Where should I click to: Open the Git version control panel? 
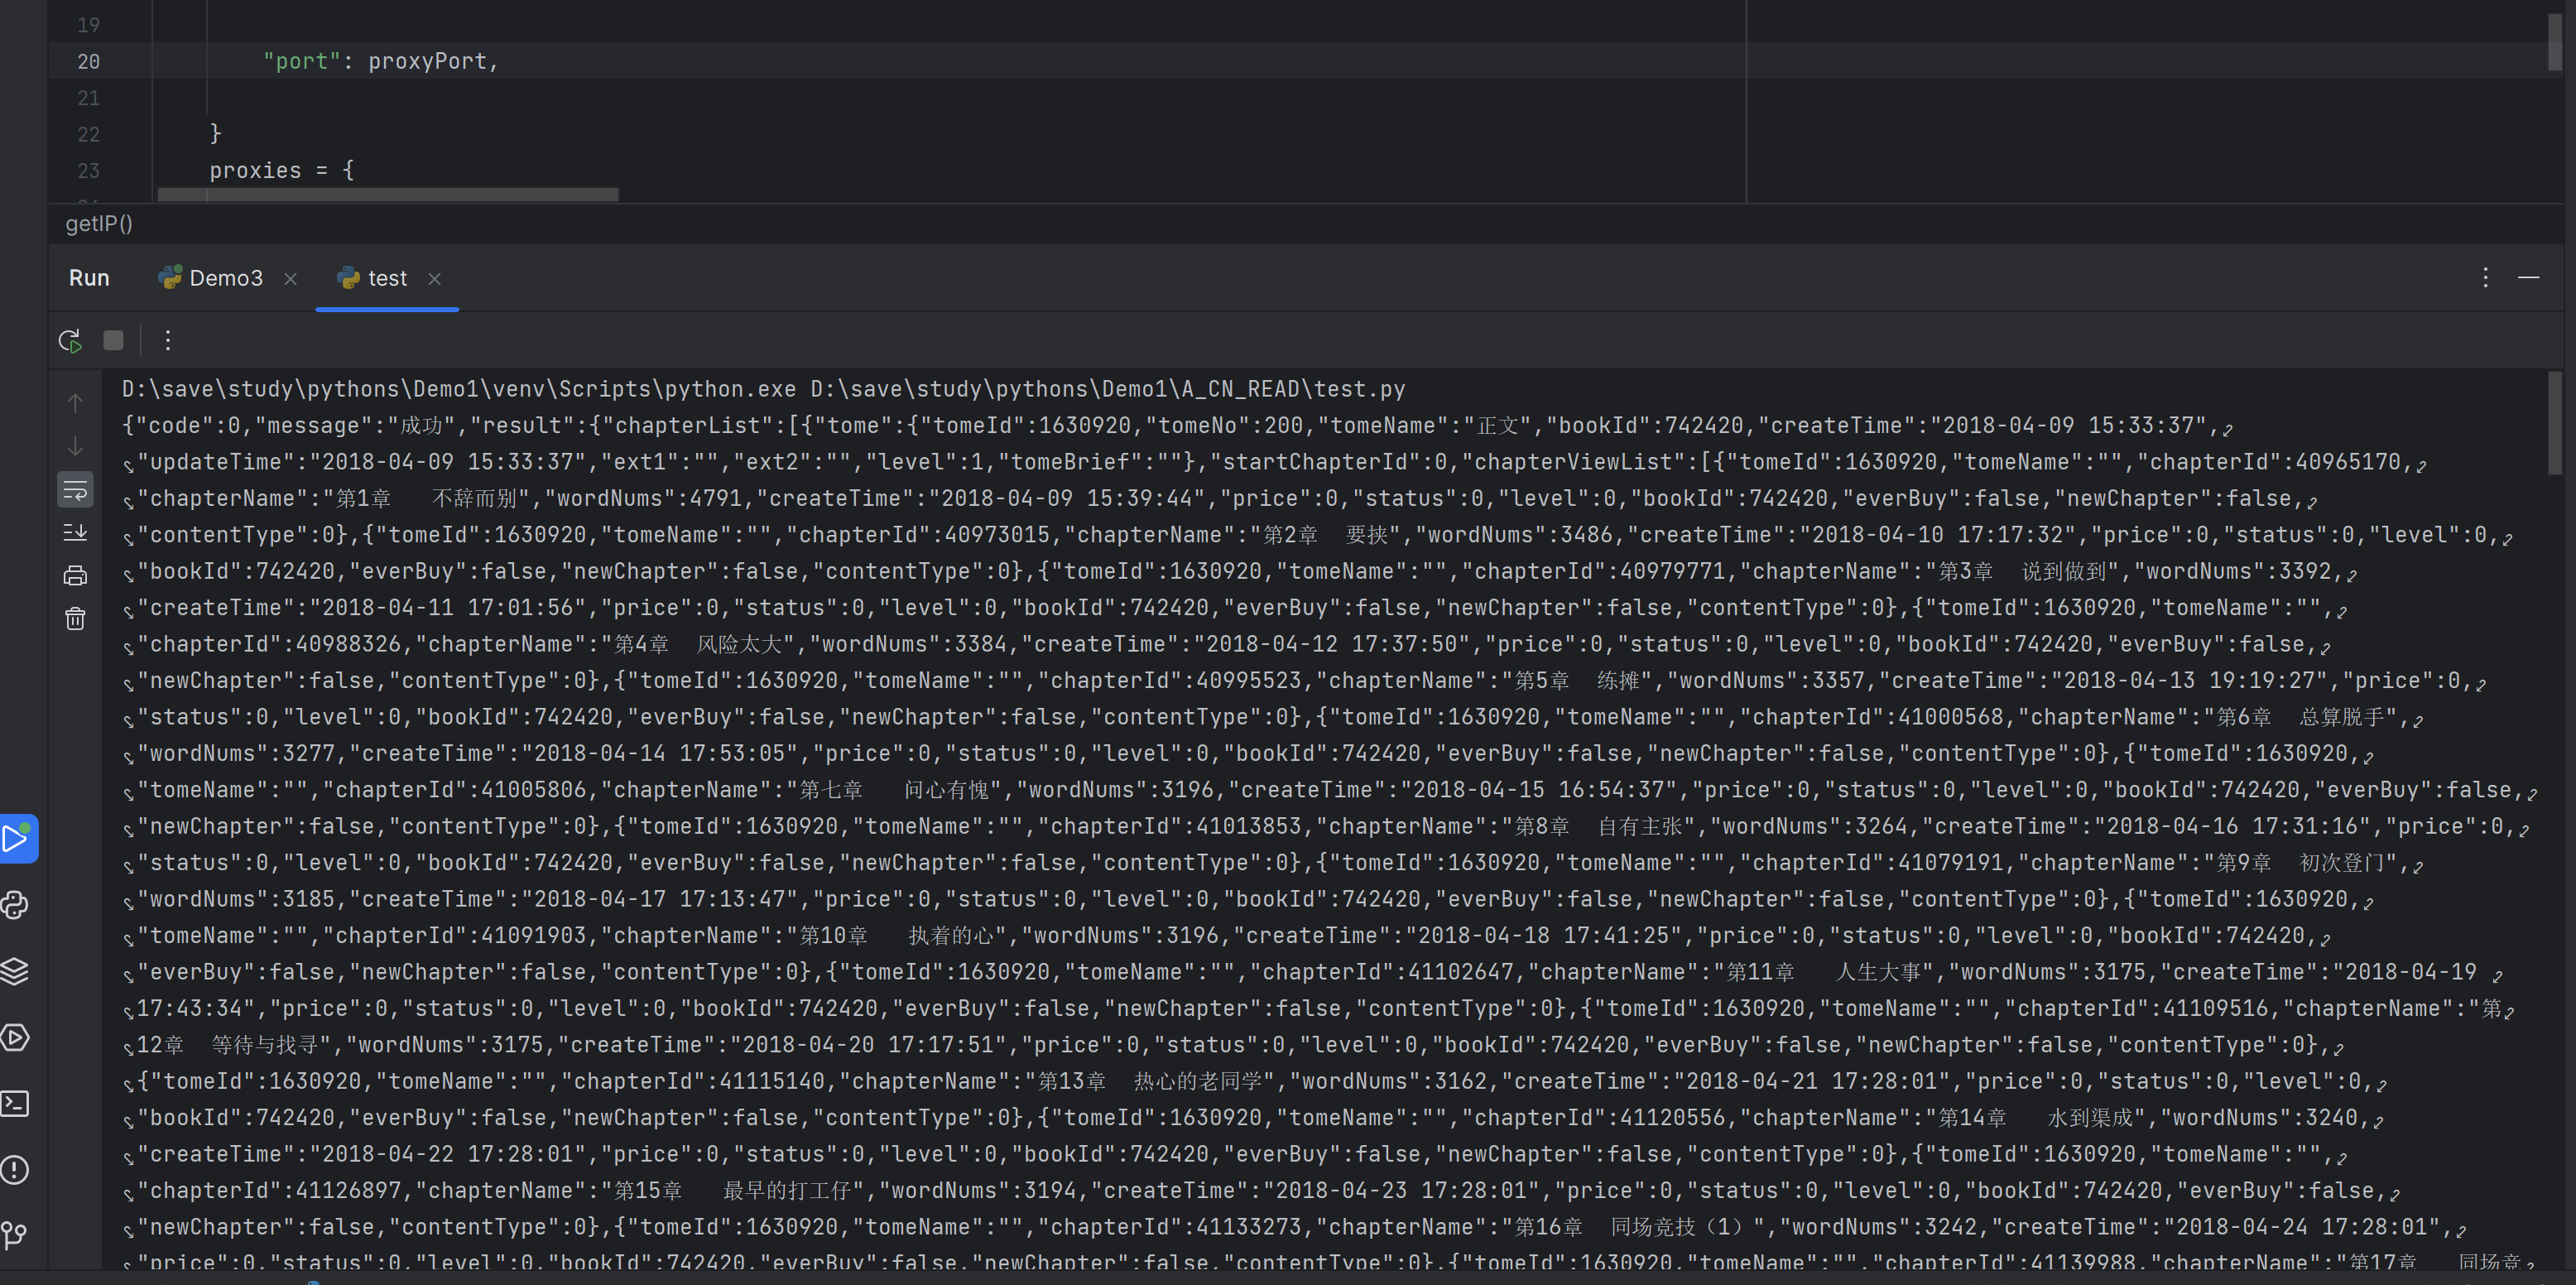pos(15,1235)
